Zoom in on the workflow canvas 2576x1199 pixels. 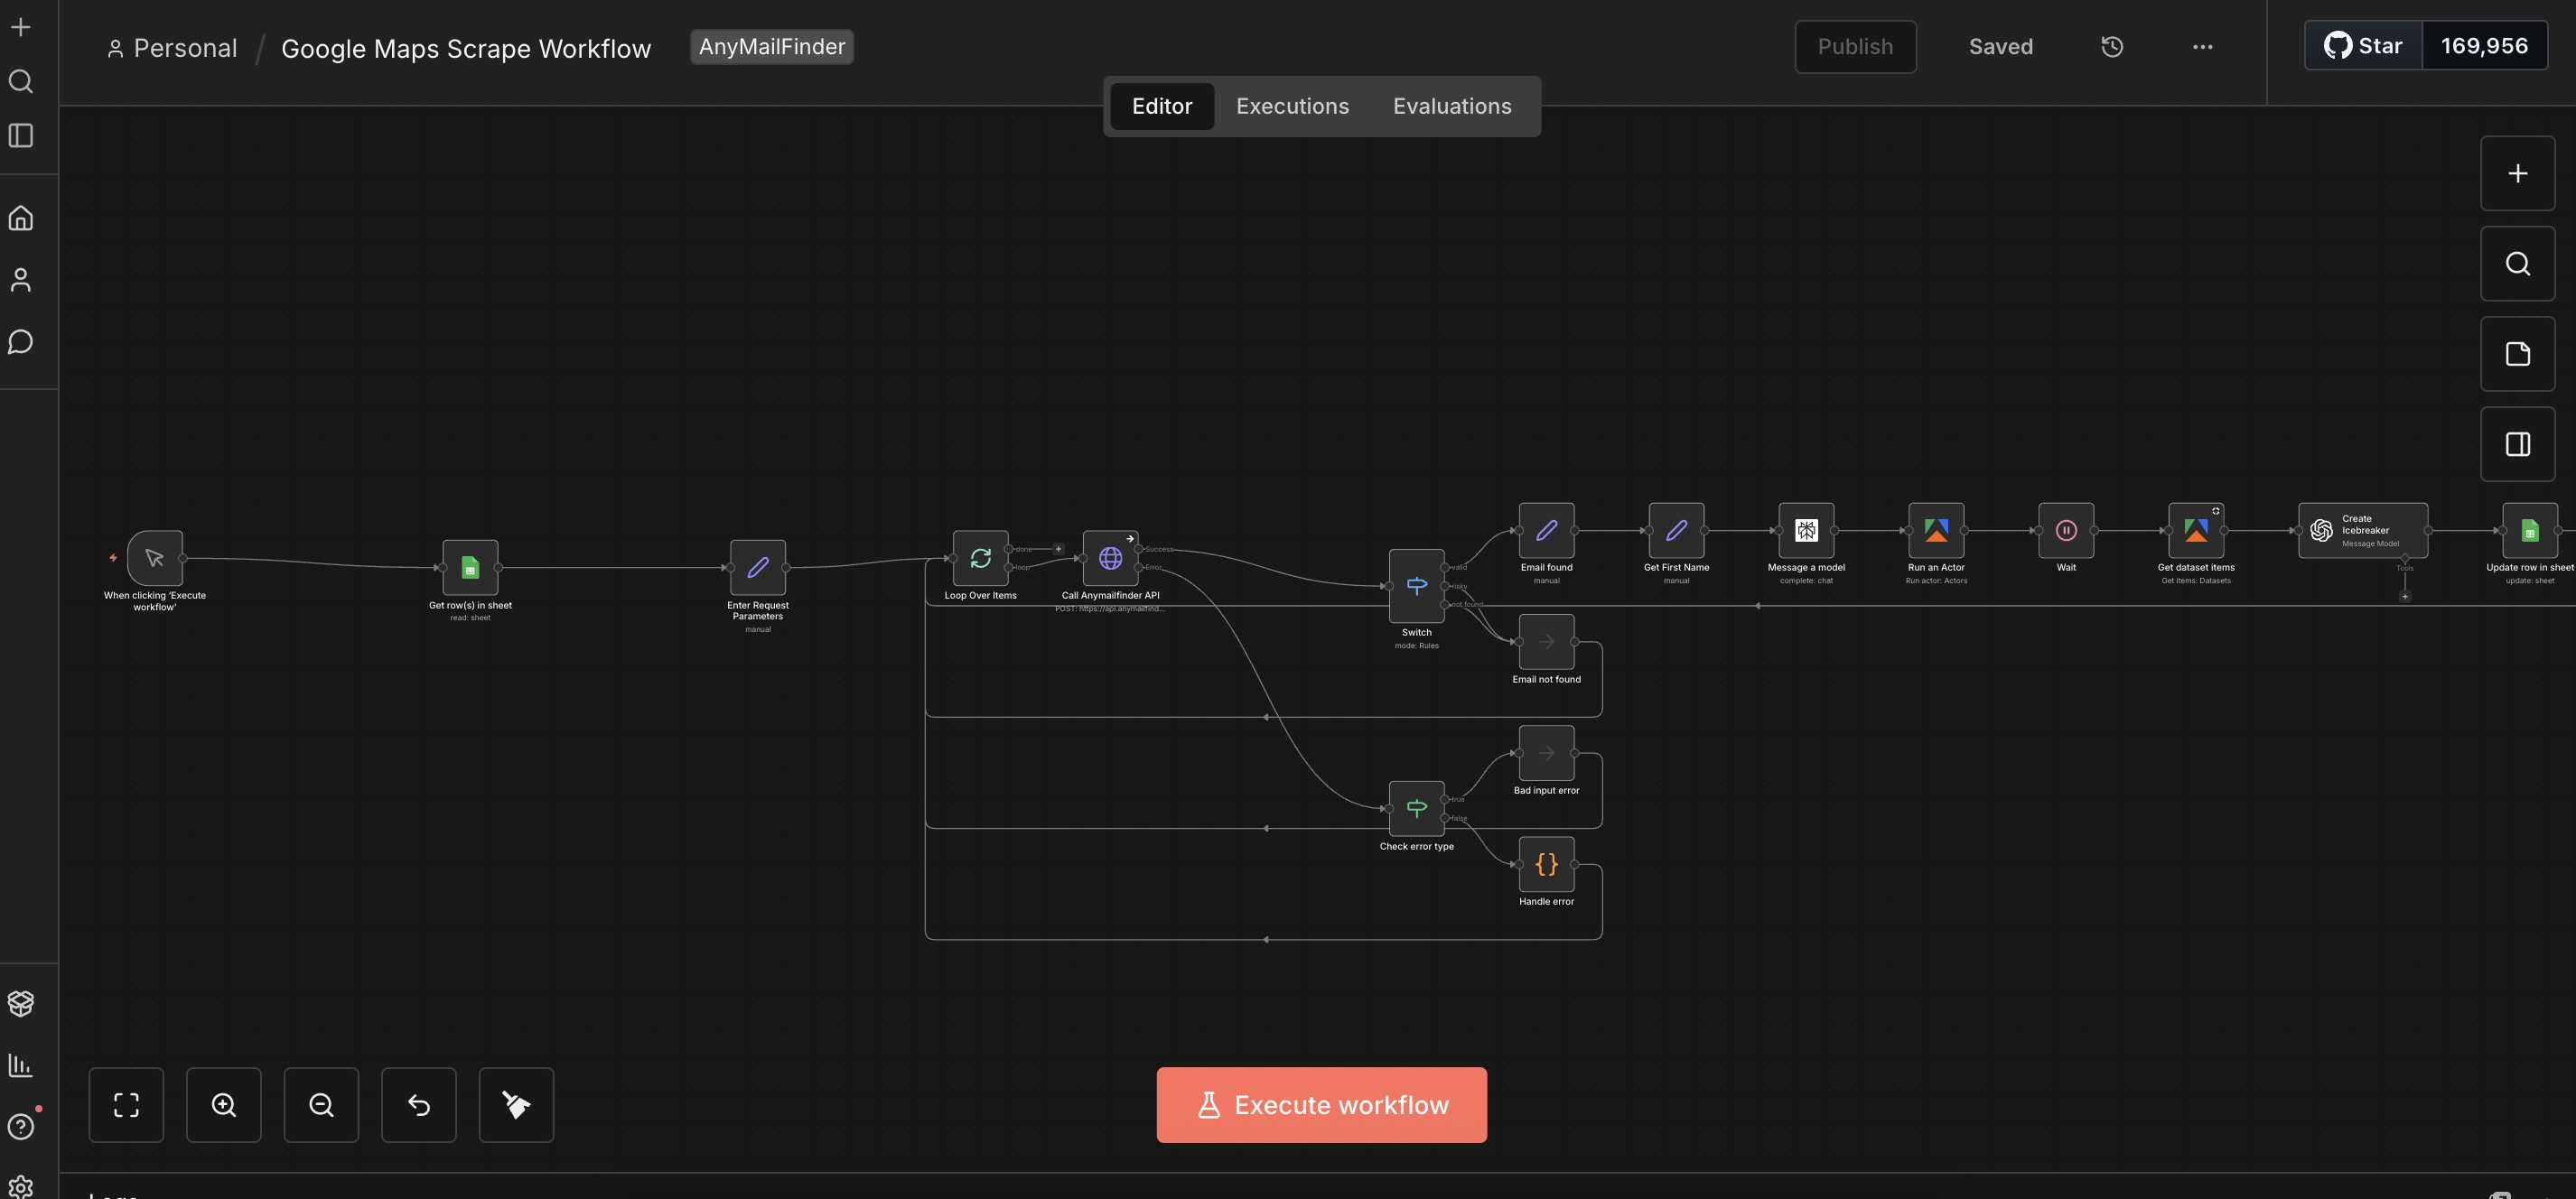(x=224, y=1105)
